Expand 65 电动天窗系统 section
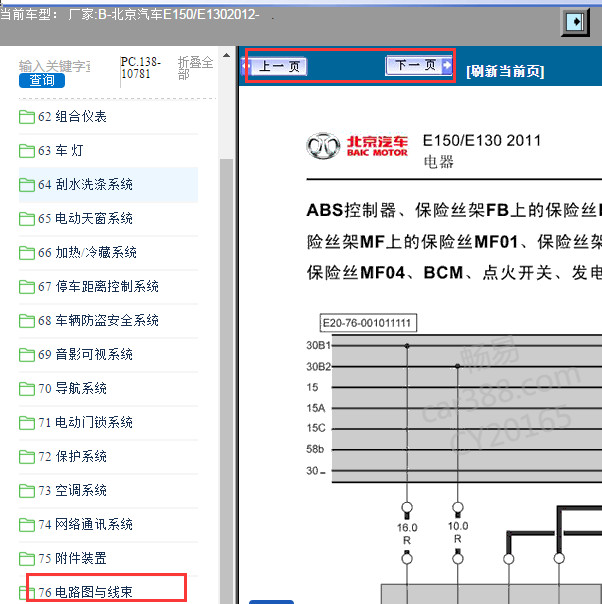Image resolution: width=602 pixels, height=604 pixels. coord(85,218)
